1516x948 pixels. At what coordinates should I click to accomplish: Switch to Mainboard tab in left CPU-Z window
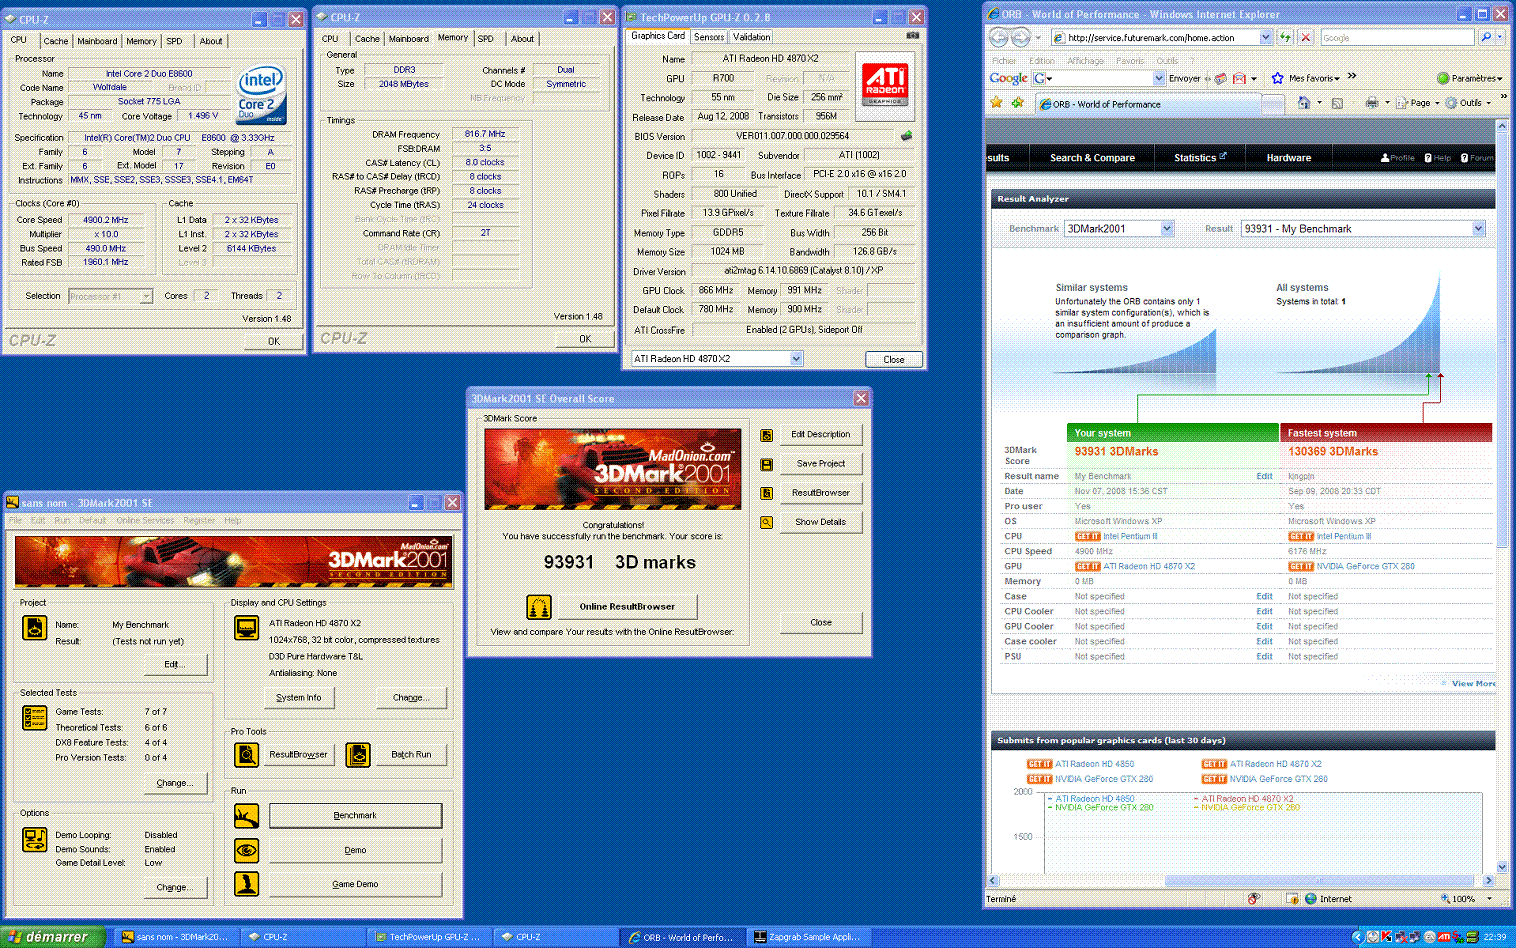(x=97, y=41)
